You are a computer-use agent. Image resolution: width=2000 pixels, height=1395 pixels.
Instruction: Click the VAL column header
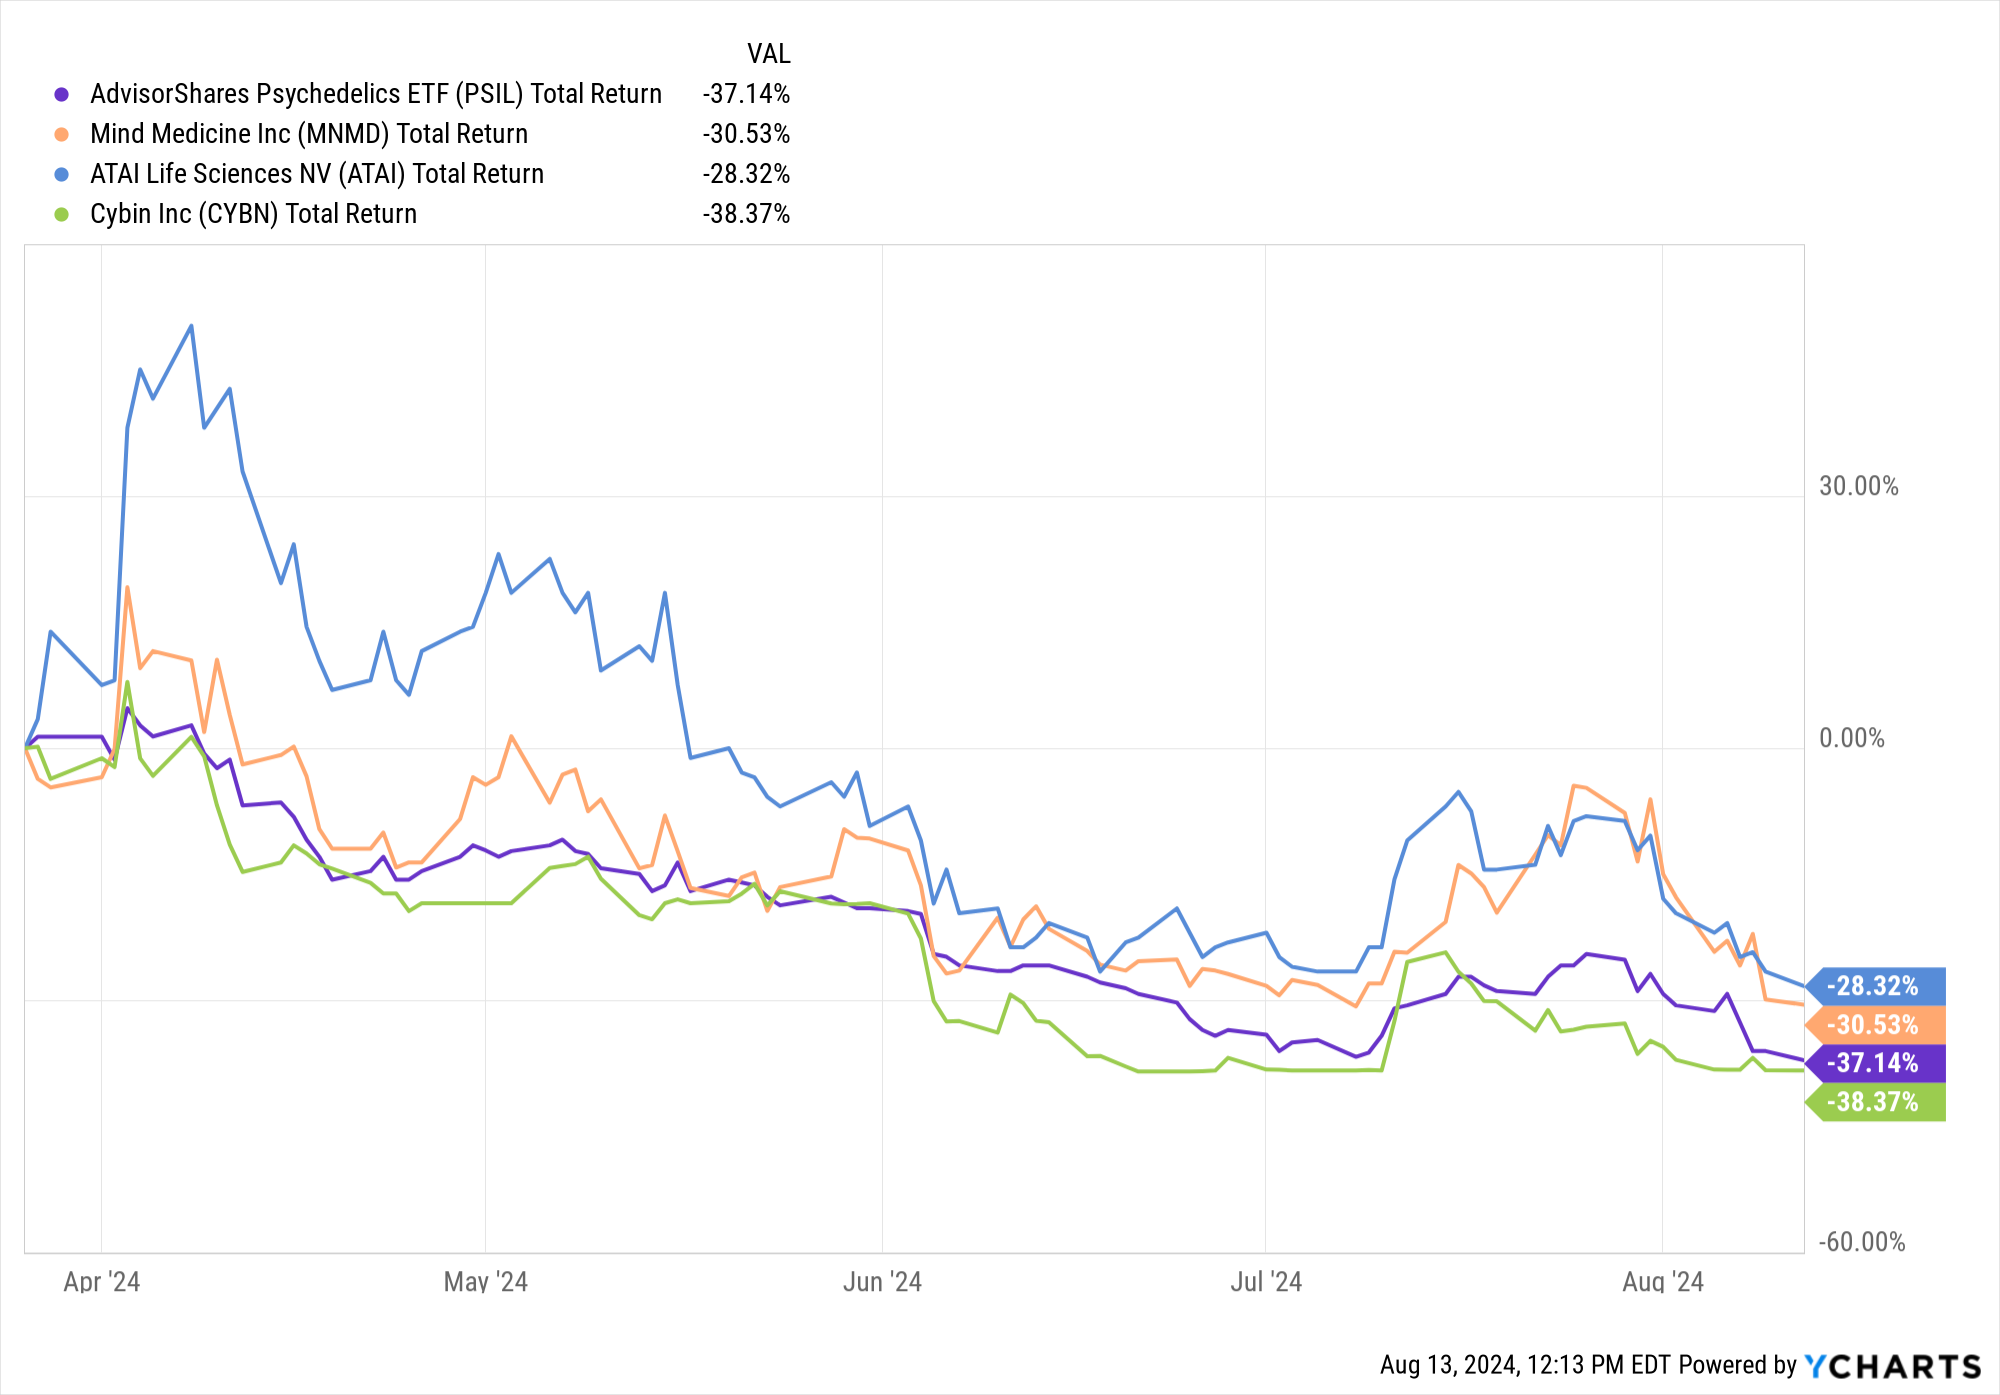(x=768, y=54)
